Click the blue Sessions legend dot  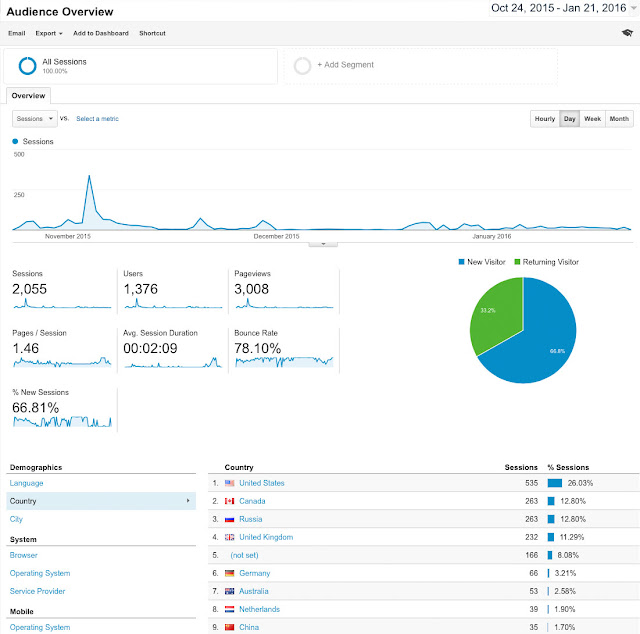[x=15, y=141]
